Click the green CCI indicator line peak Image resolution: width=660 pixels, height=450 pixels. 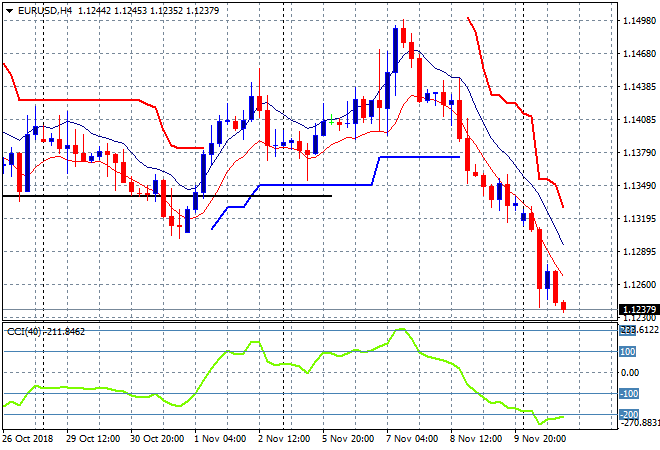(402, 329)
